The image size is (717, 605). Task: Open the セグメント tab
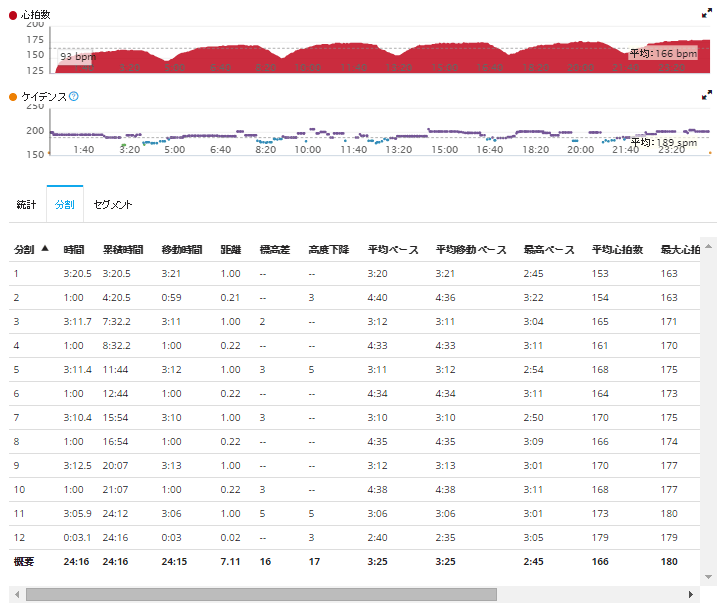pos(113,204)
